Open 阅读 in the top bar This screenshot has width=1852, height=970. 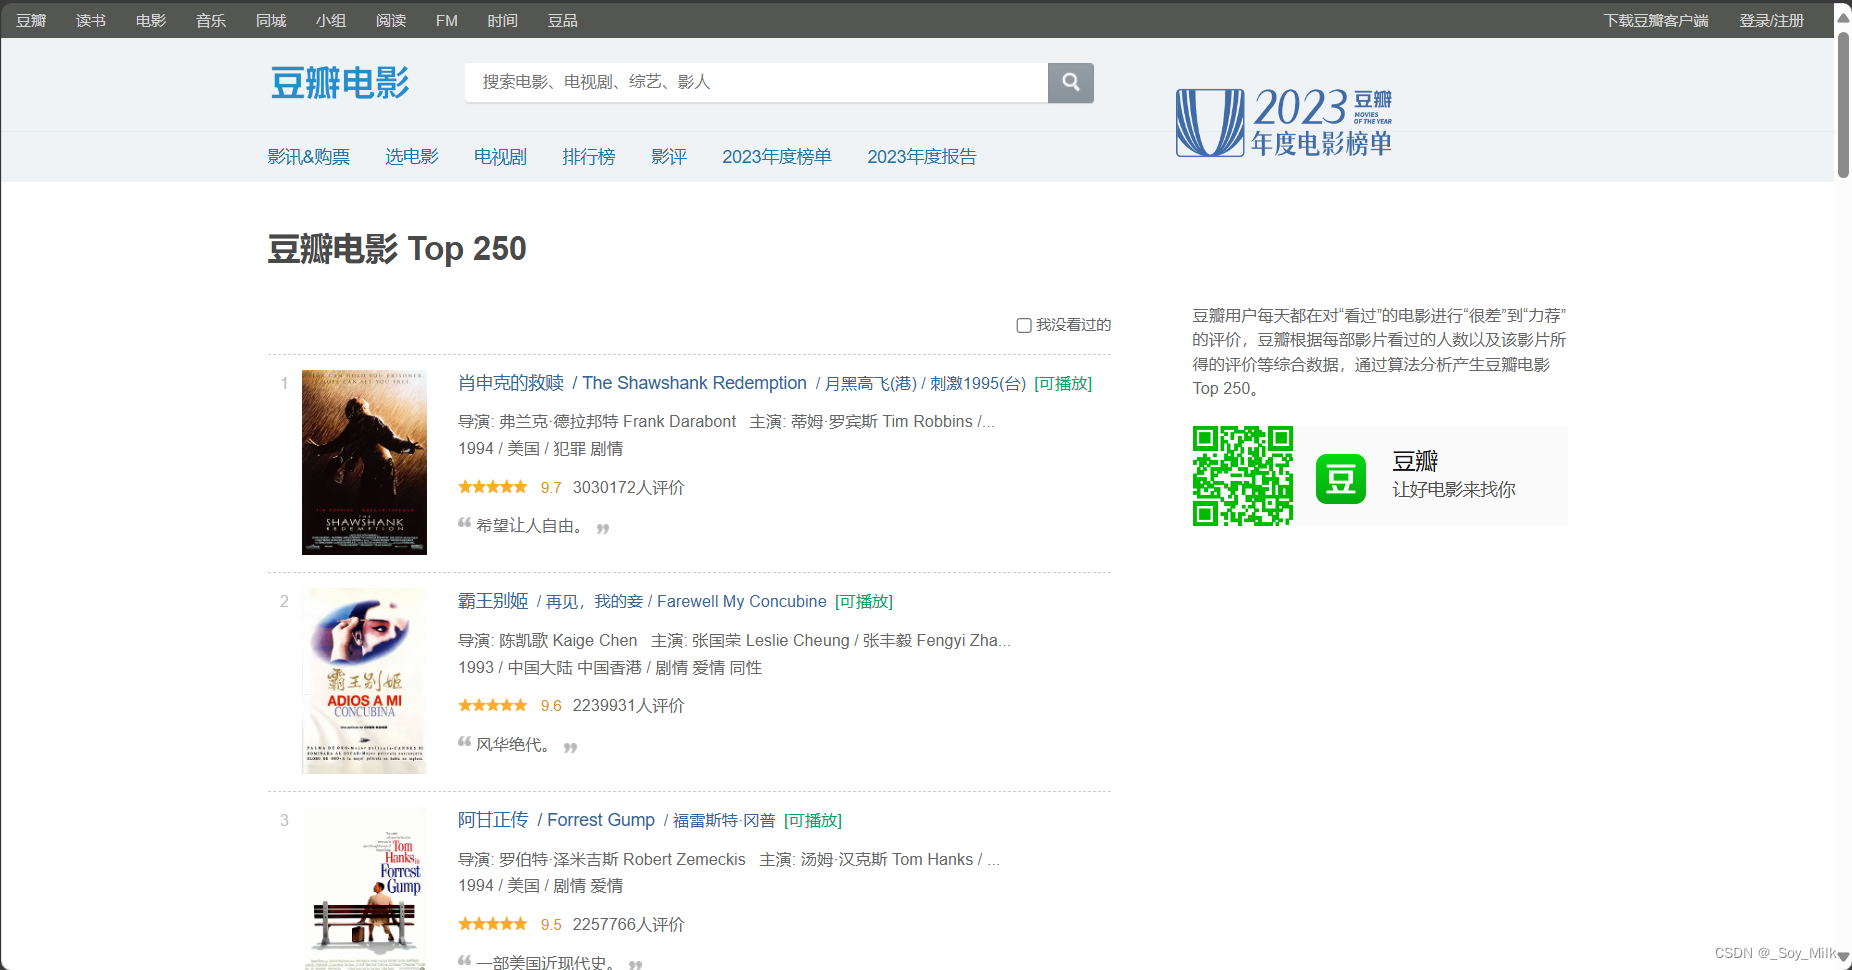[391, 20]
